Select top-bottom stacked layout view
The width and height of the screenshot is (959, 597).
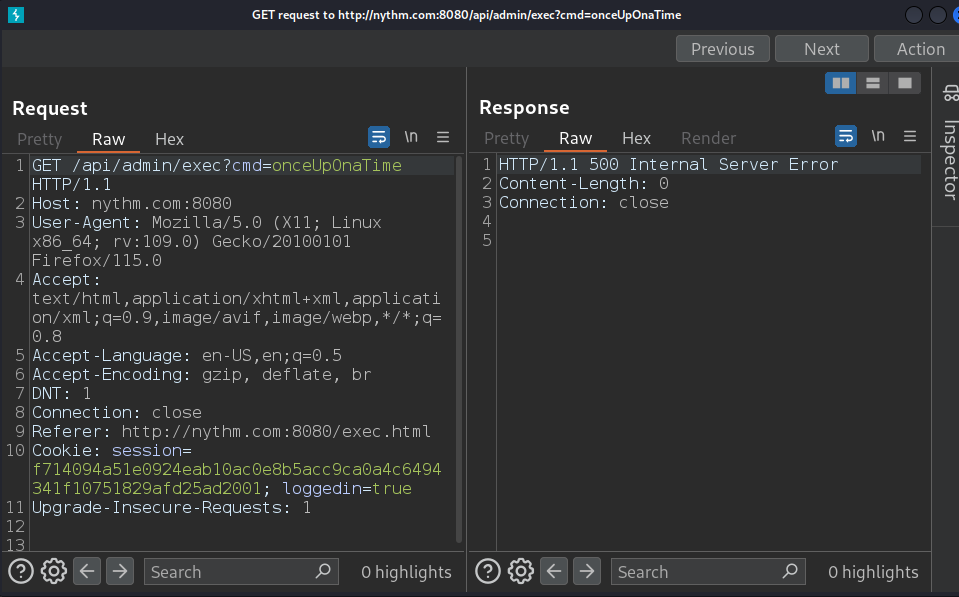click(x=873, y=83)
